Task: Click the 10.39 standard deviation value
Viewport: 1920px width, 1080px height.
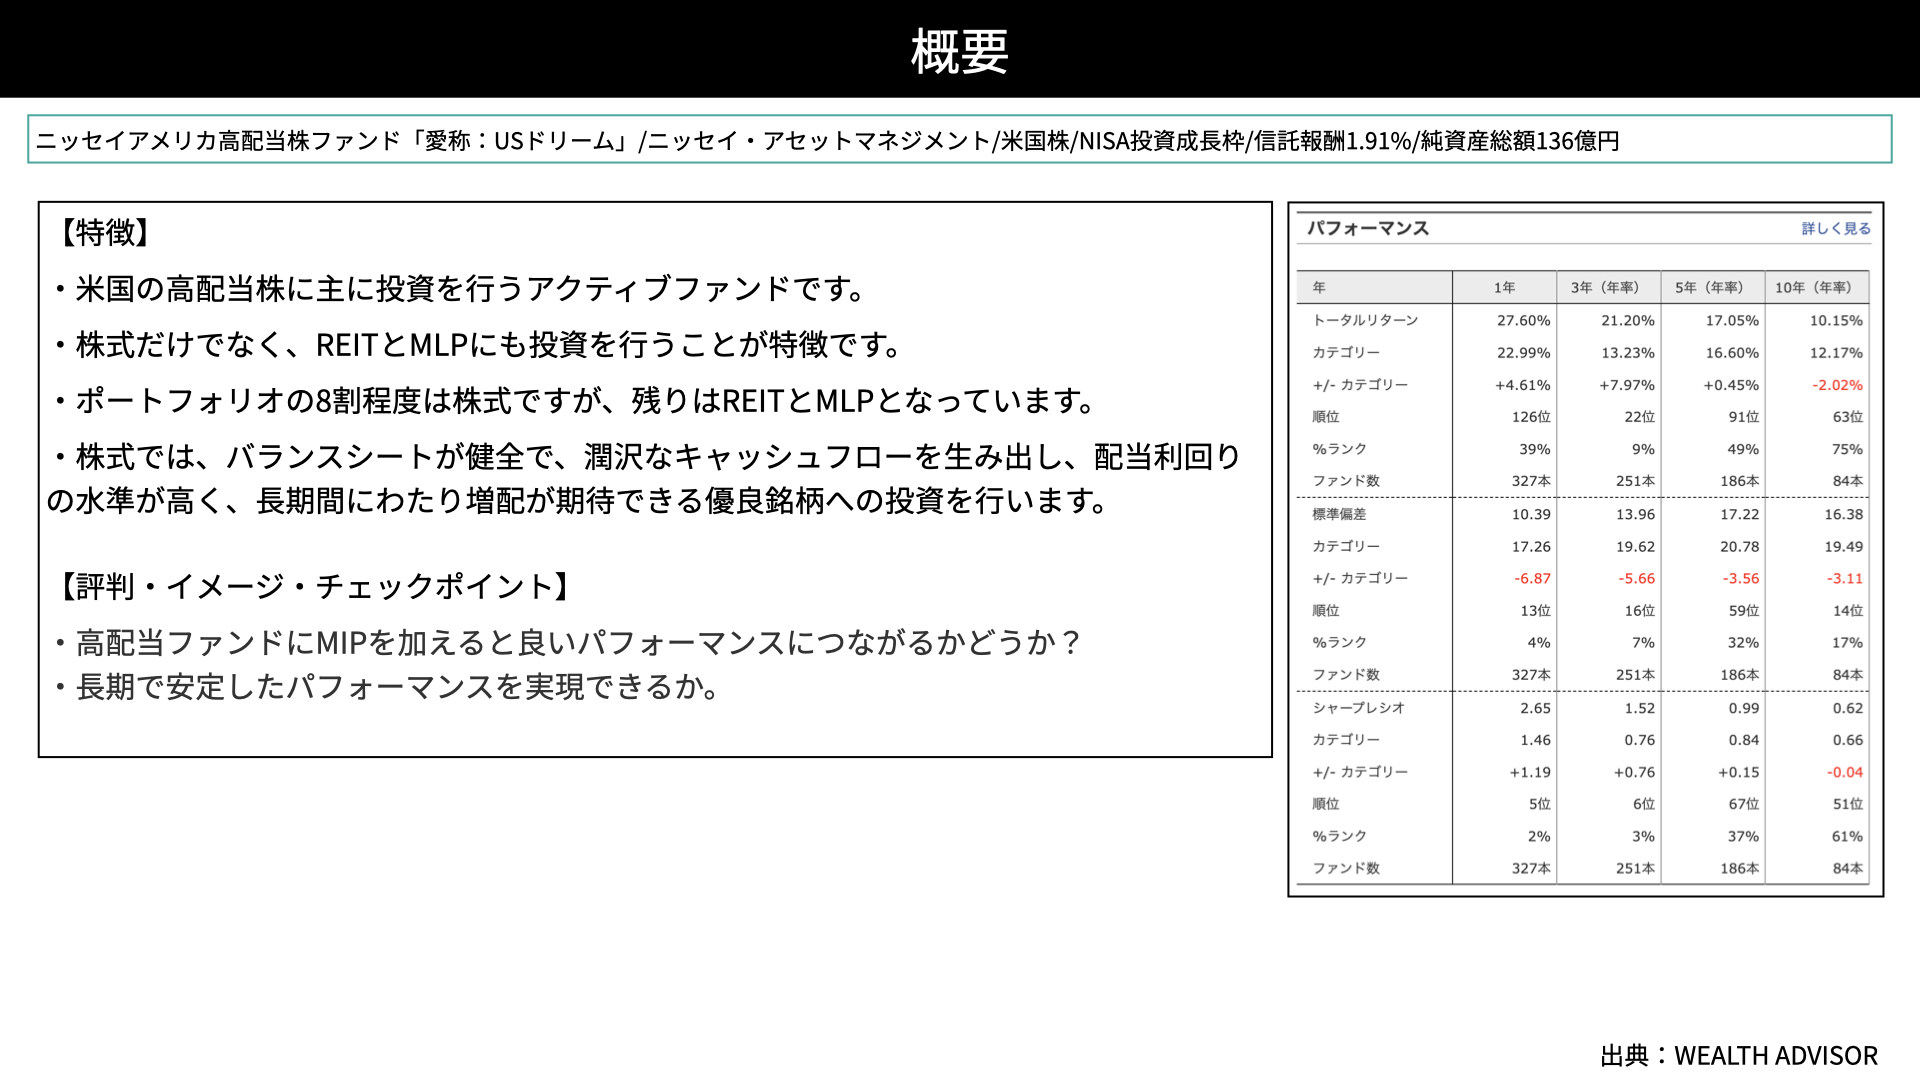Action: [x=1531, y=515]
